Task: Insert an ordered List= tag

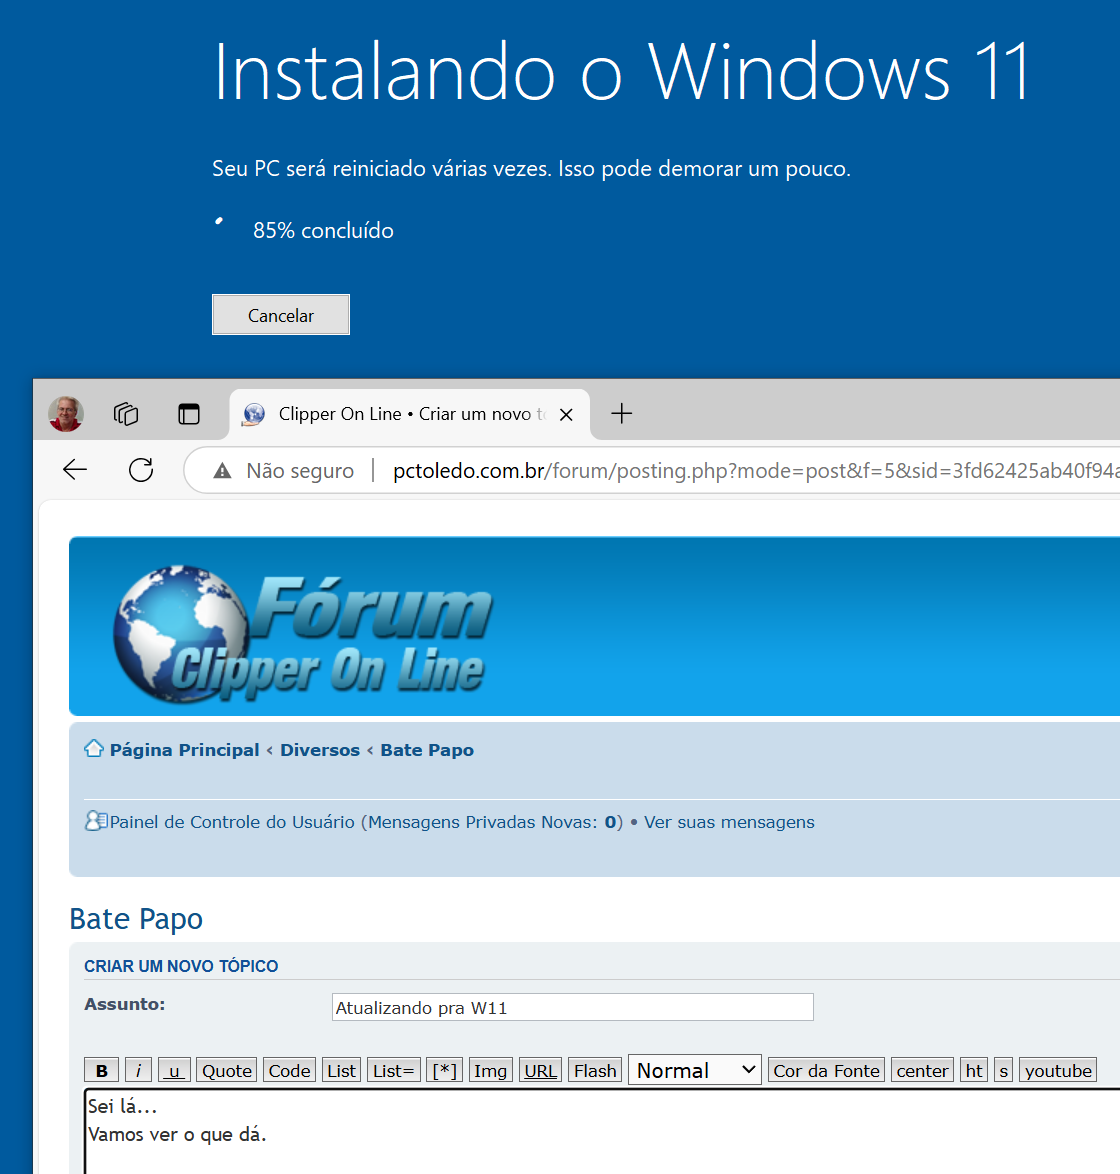Action: coord(394,1071)
